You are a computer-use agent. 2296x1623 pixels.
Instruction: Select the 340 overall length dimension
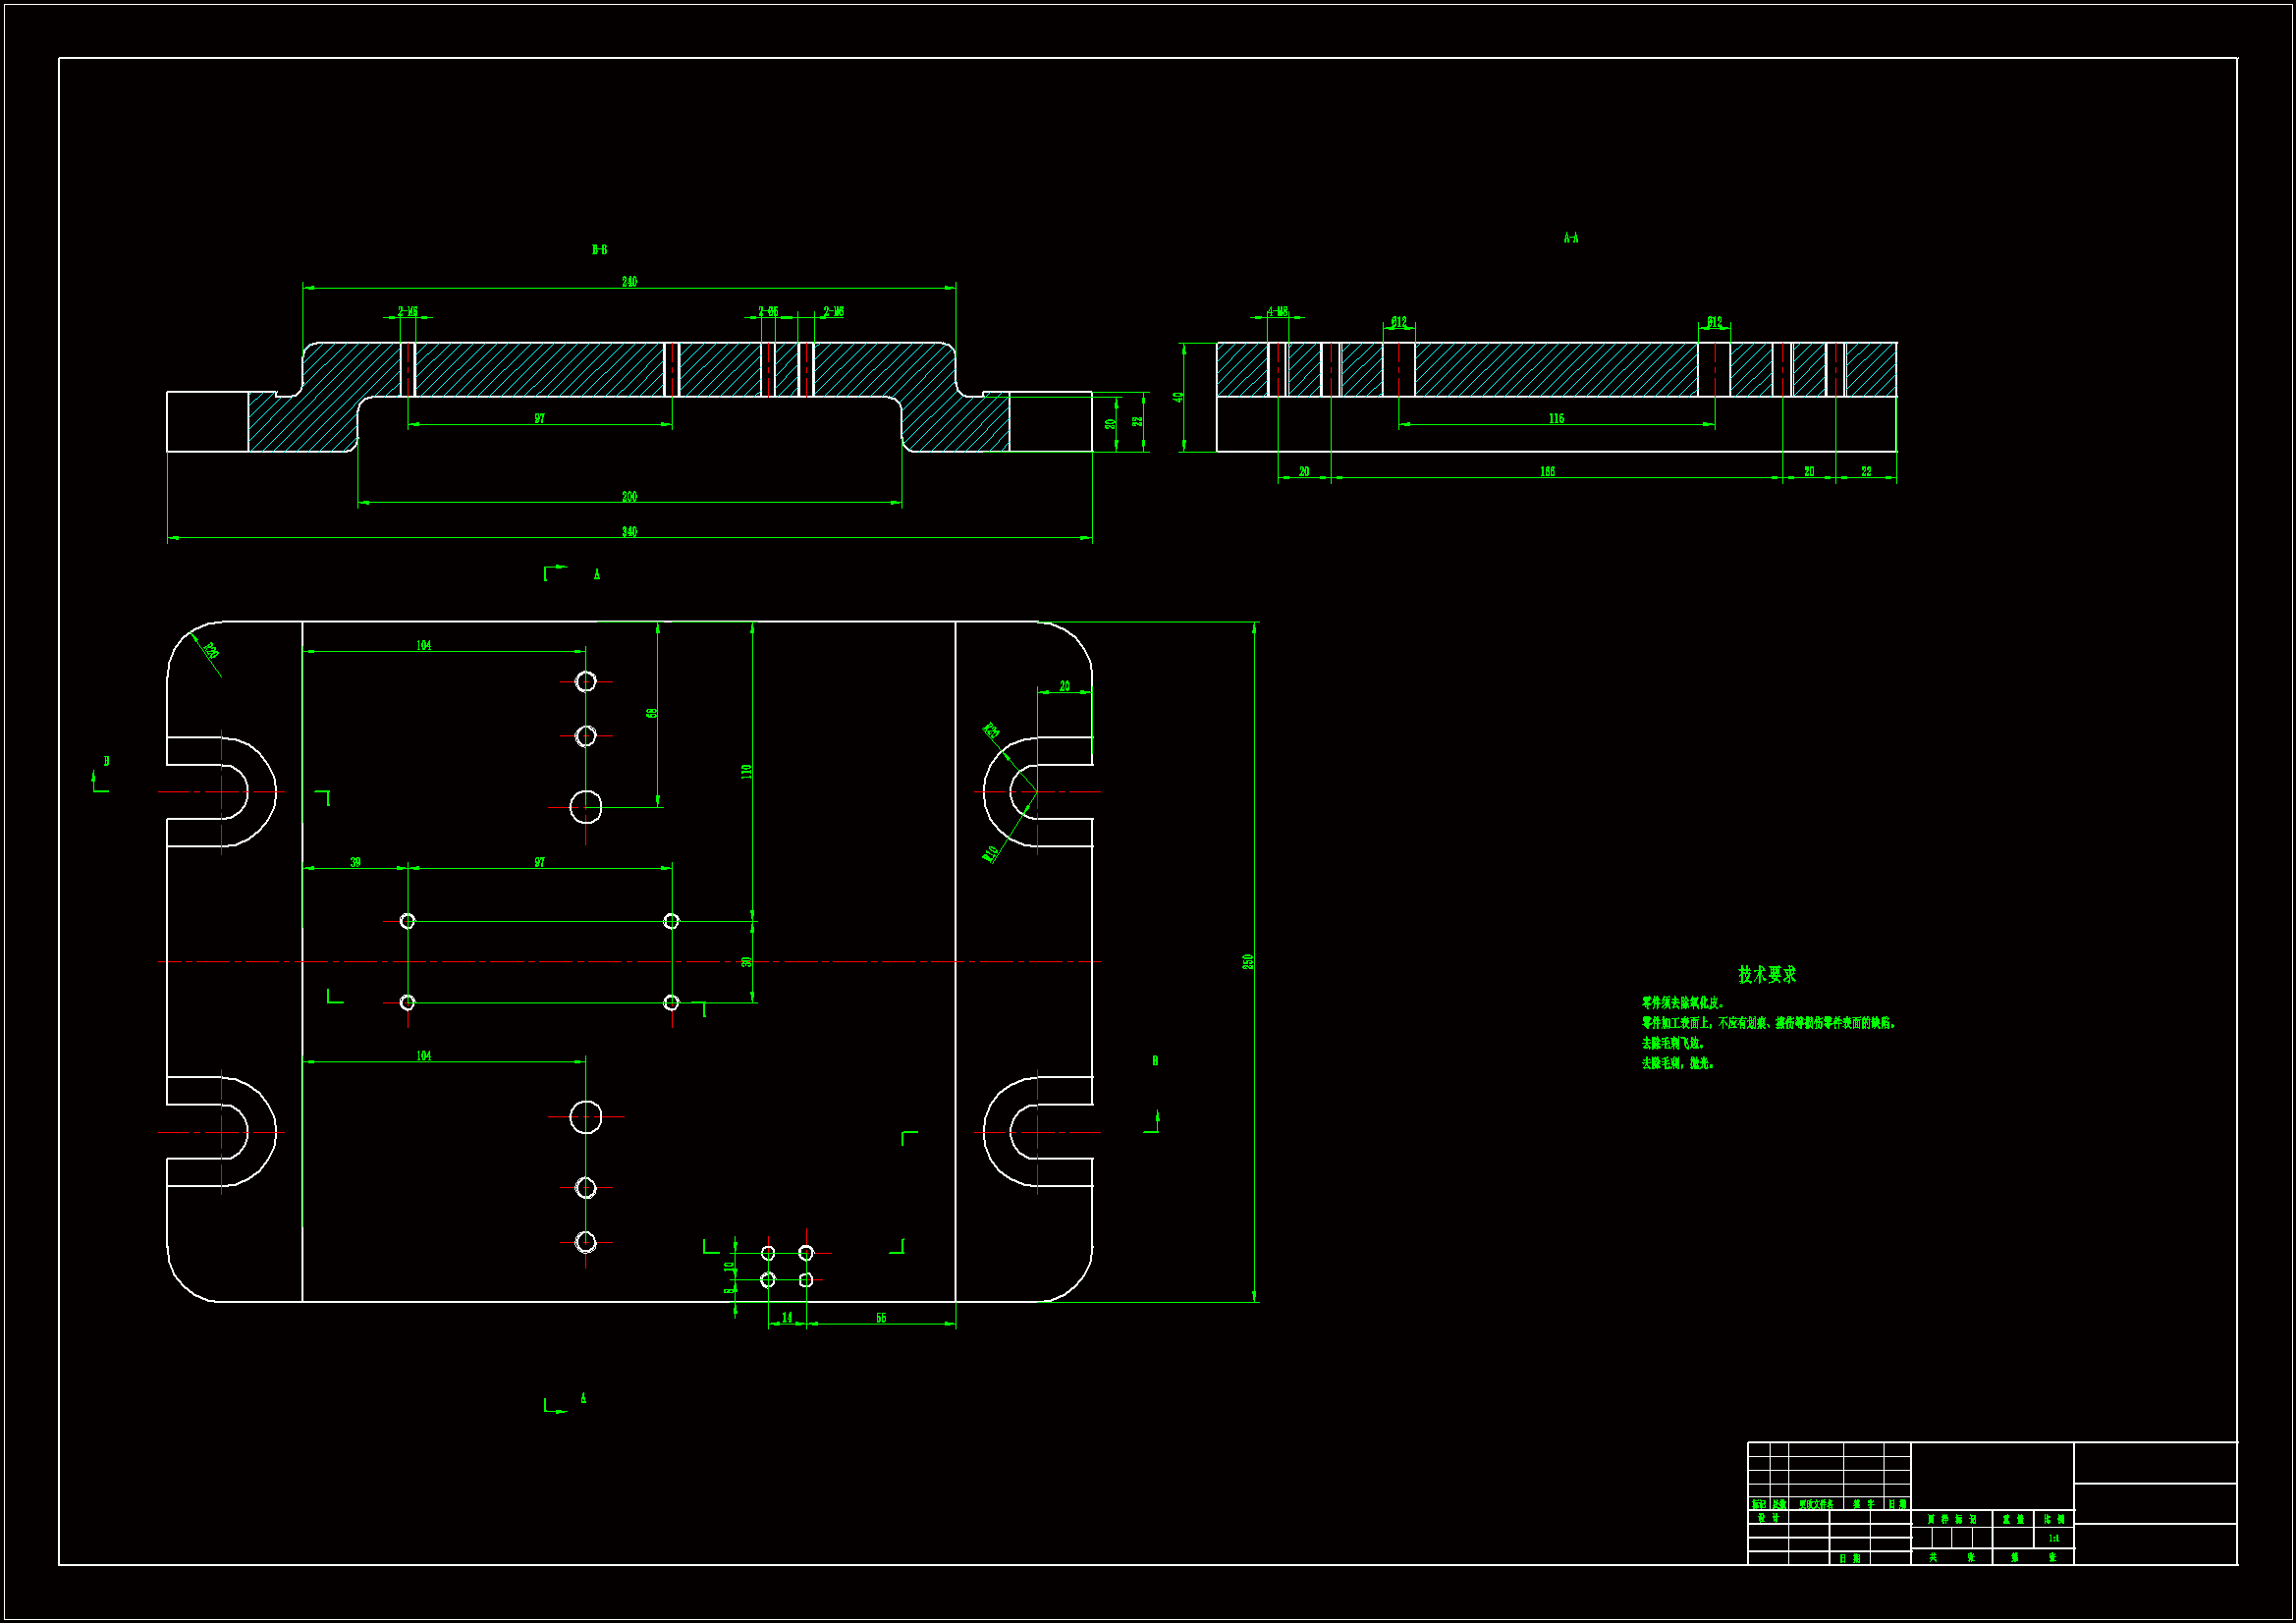click(x=629, y=532)
